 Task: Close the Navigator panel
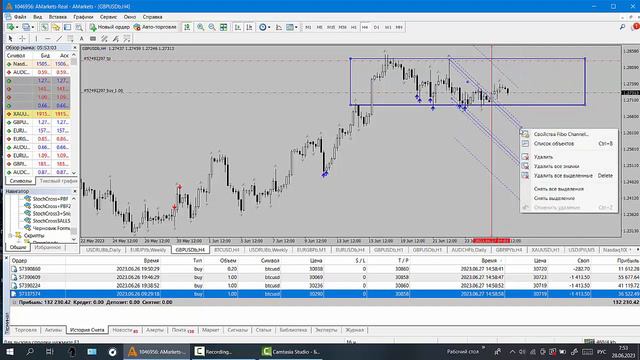(75, 191)
